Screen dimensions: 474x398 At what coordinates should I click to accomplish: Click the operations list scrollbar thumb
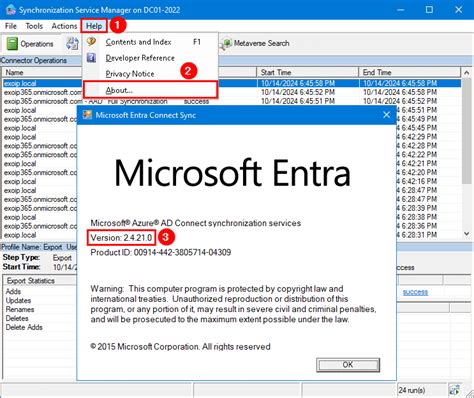[x=466, y=131]
